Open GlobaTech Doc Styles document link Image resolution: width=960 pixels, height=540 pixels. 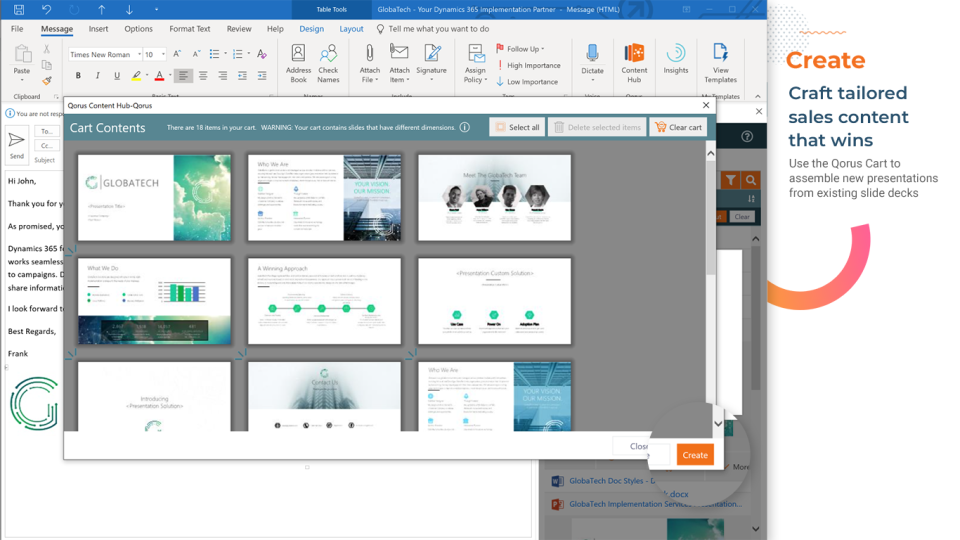612,481
